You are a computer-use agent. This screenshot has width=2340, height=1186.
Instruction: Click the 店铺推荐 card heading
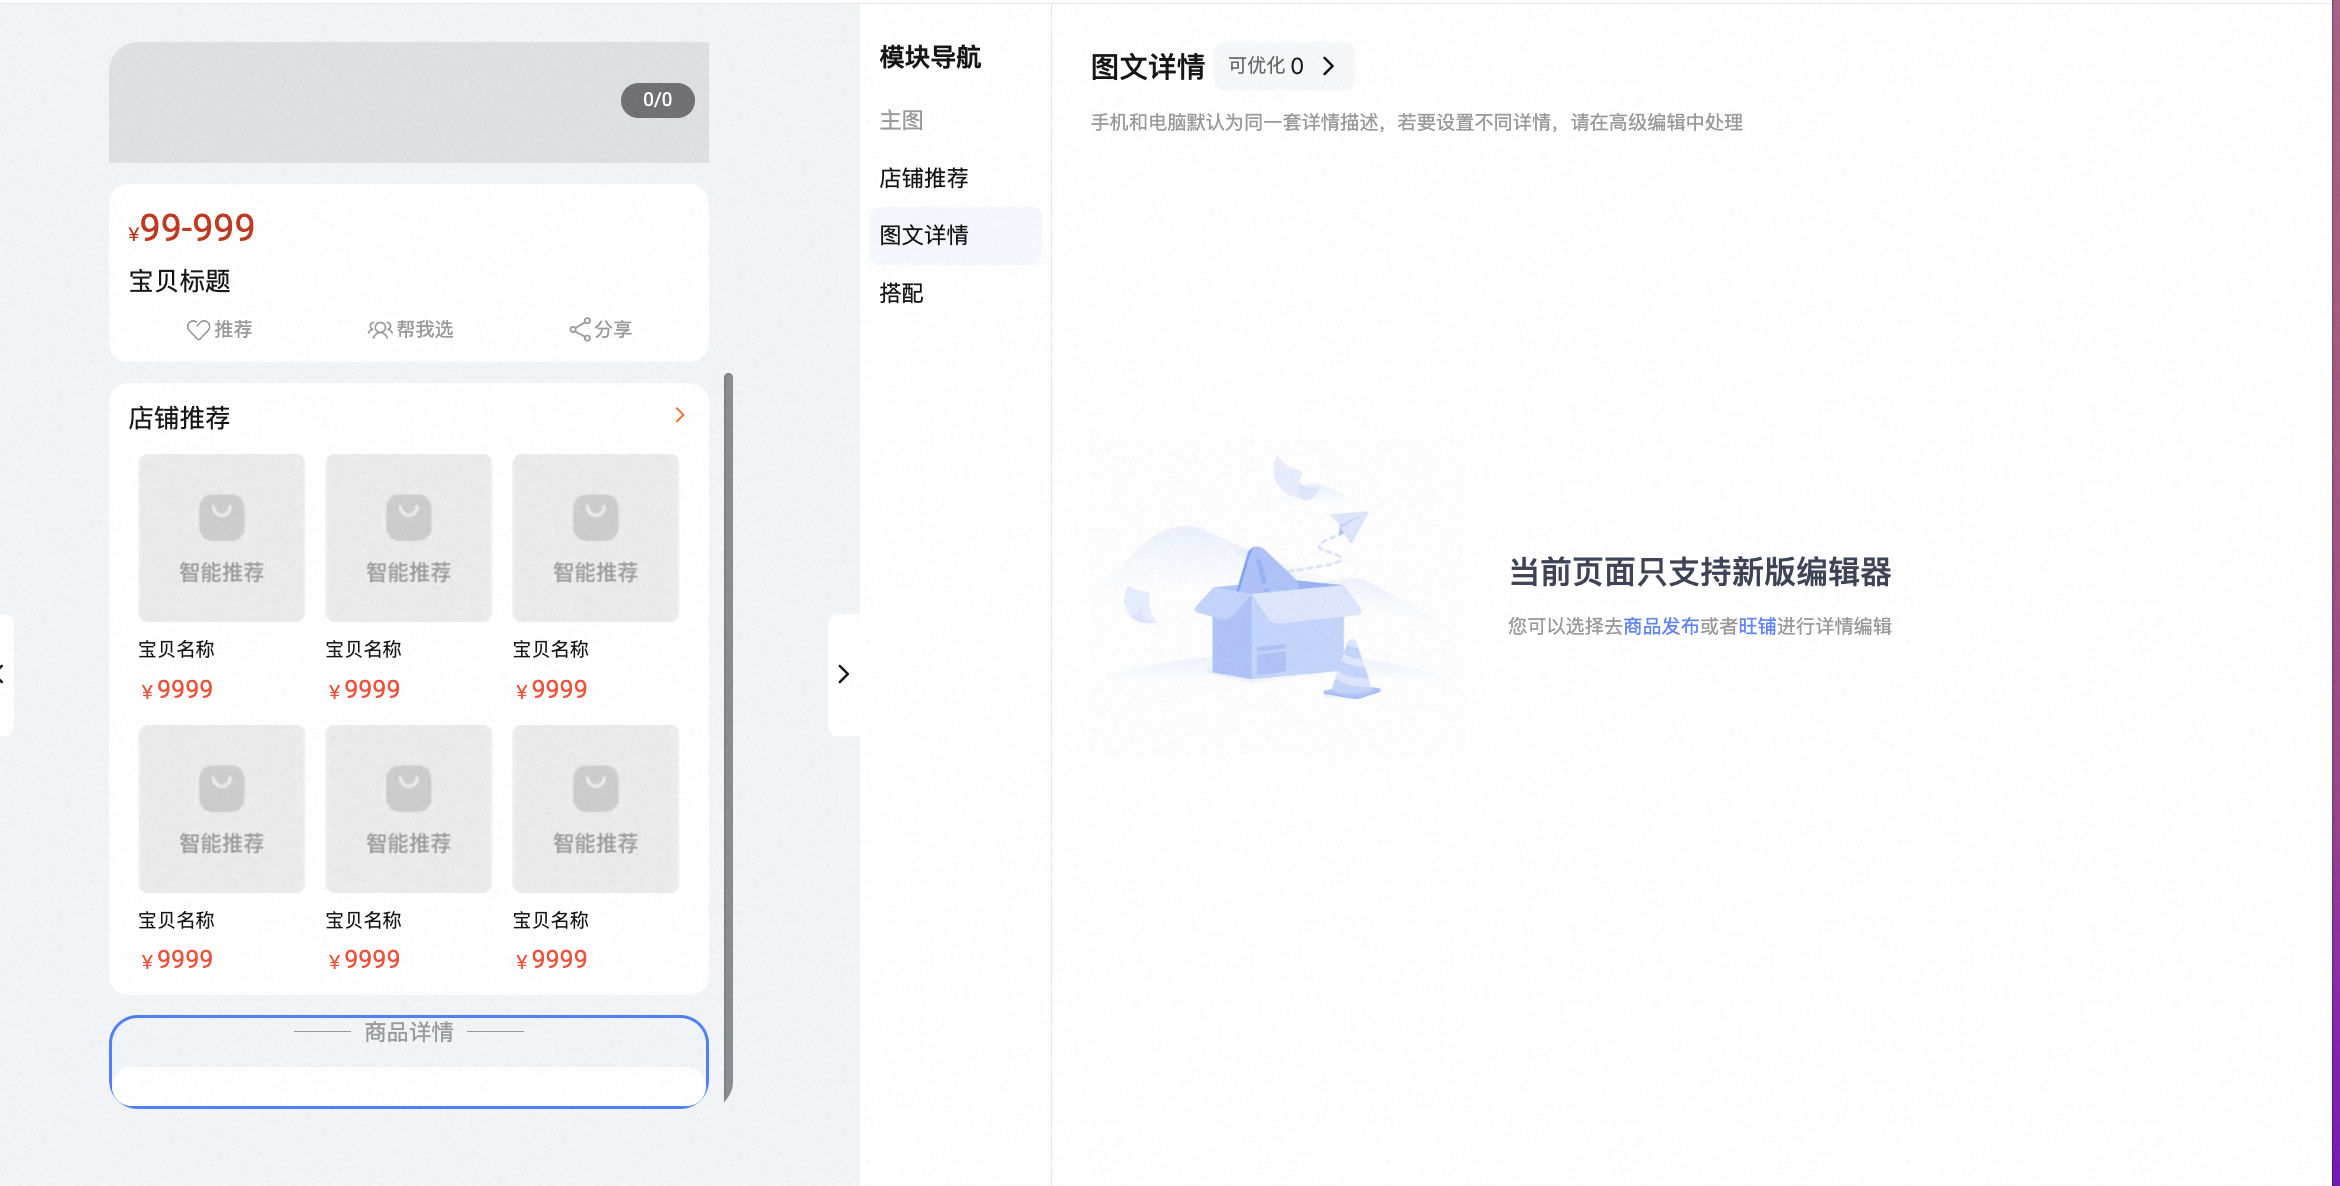[179, 418]
